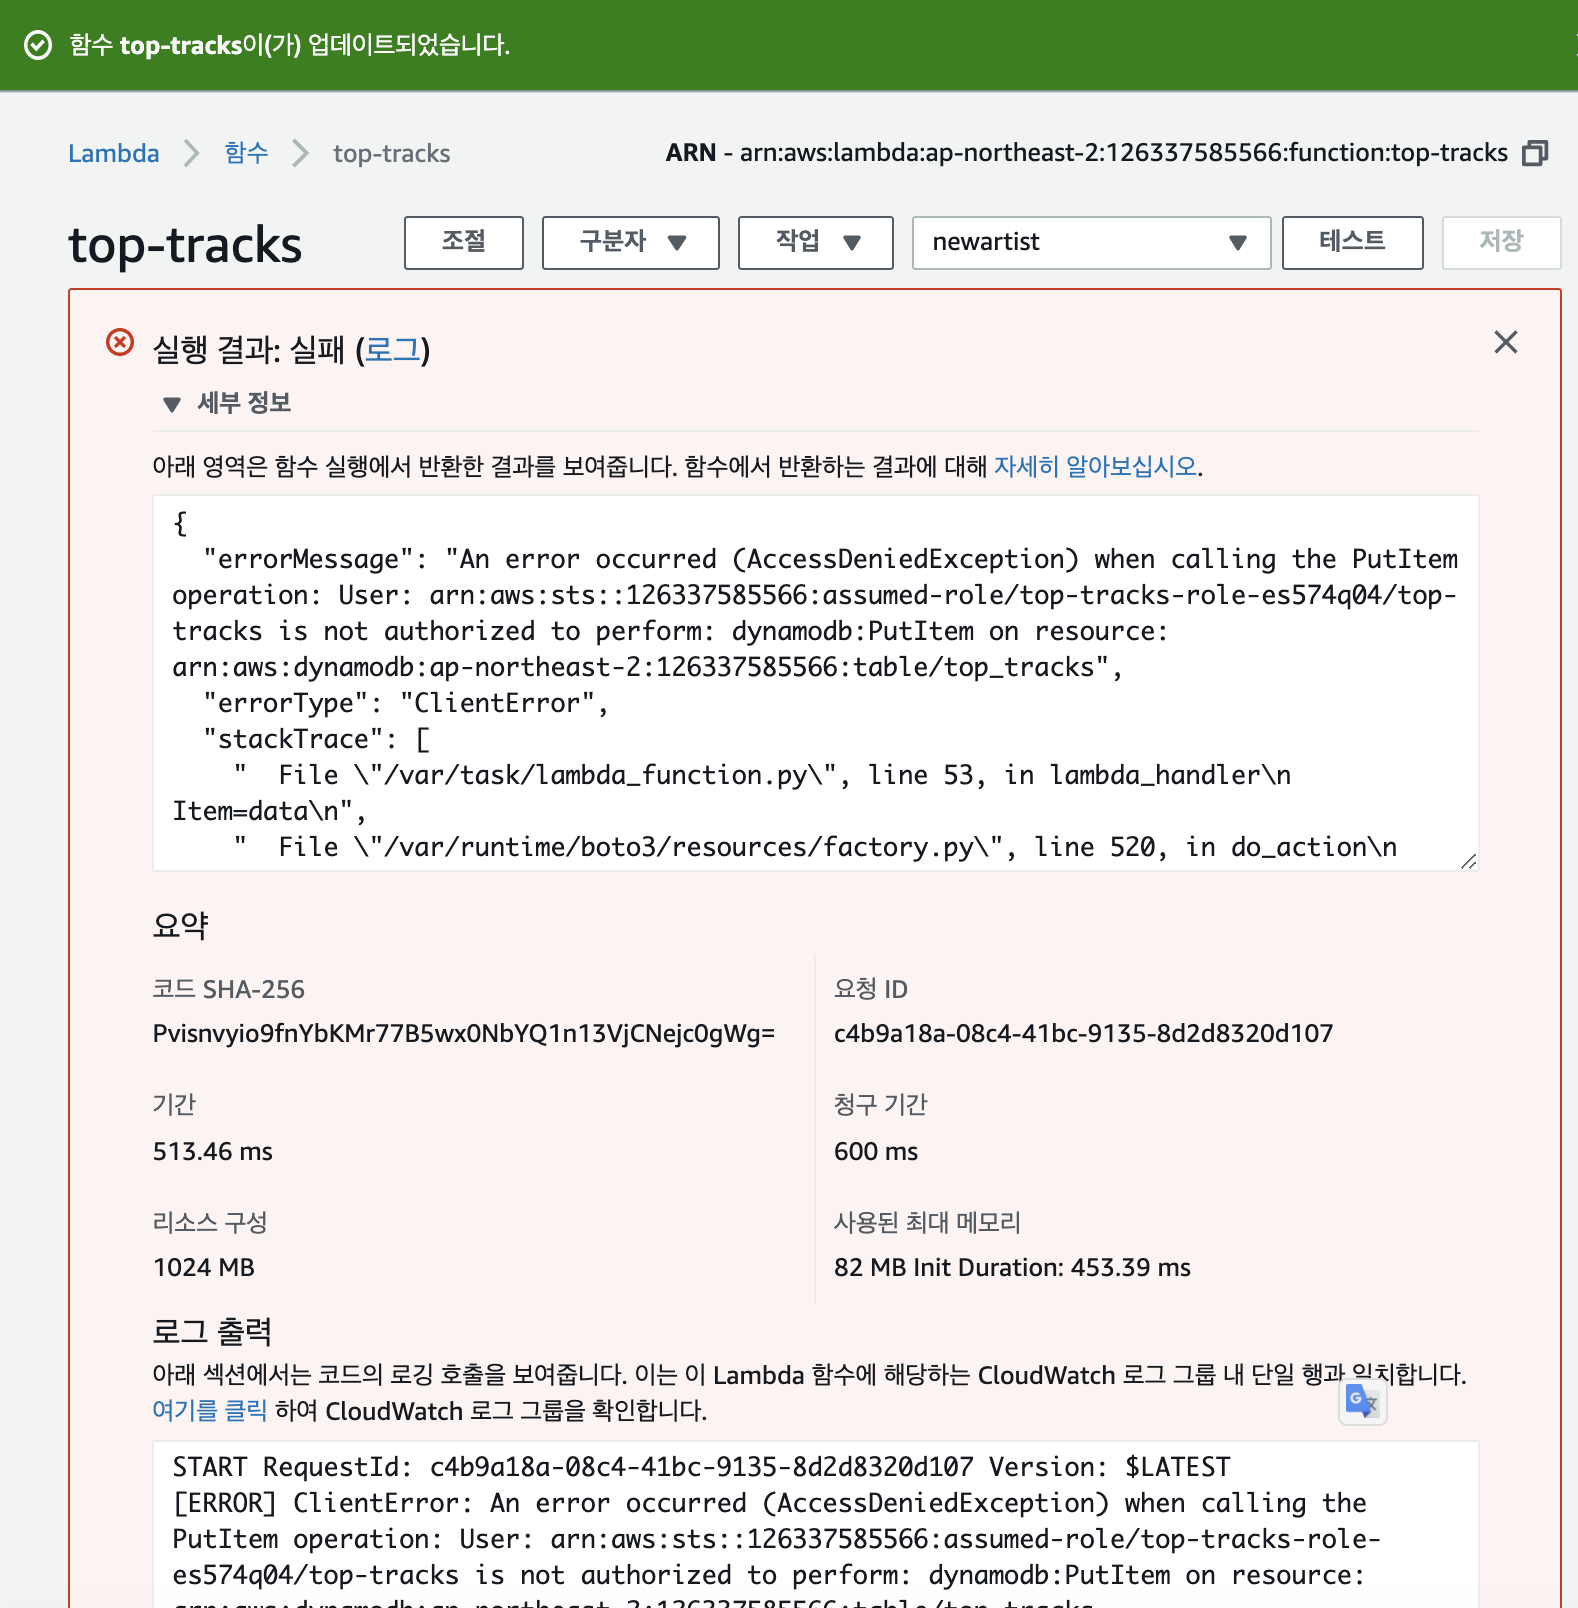This screenshot has width=1578, height=1608.
Task: Click the 코드 SHA-256 label
Action: pyautogui.click(x=229, y=990)
